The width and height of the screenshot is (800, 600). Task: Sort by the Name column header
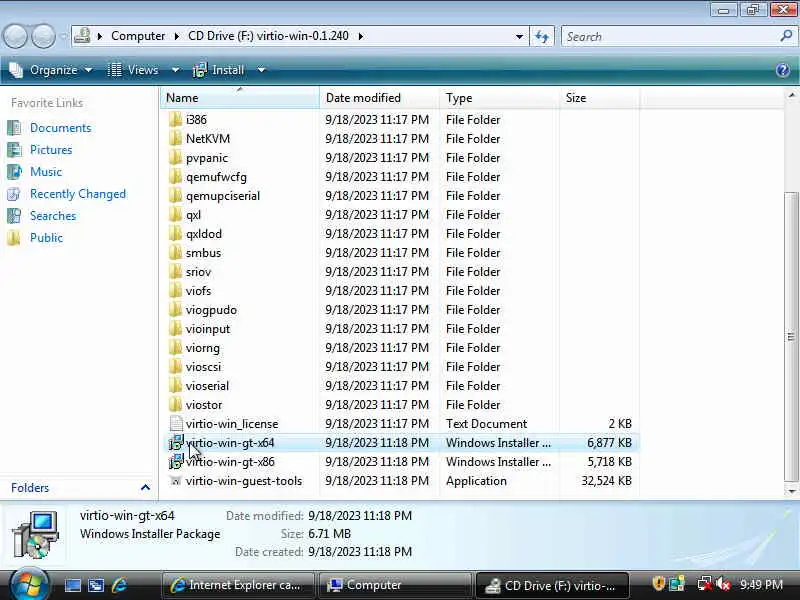pyautogui.click(x=240, y=97)
